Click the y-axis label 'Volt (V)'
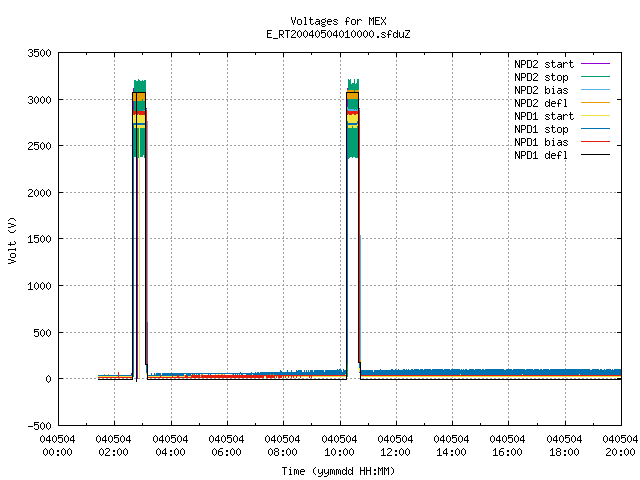Viewport: 640px width, 480px height. [12, 240]
